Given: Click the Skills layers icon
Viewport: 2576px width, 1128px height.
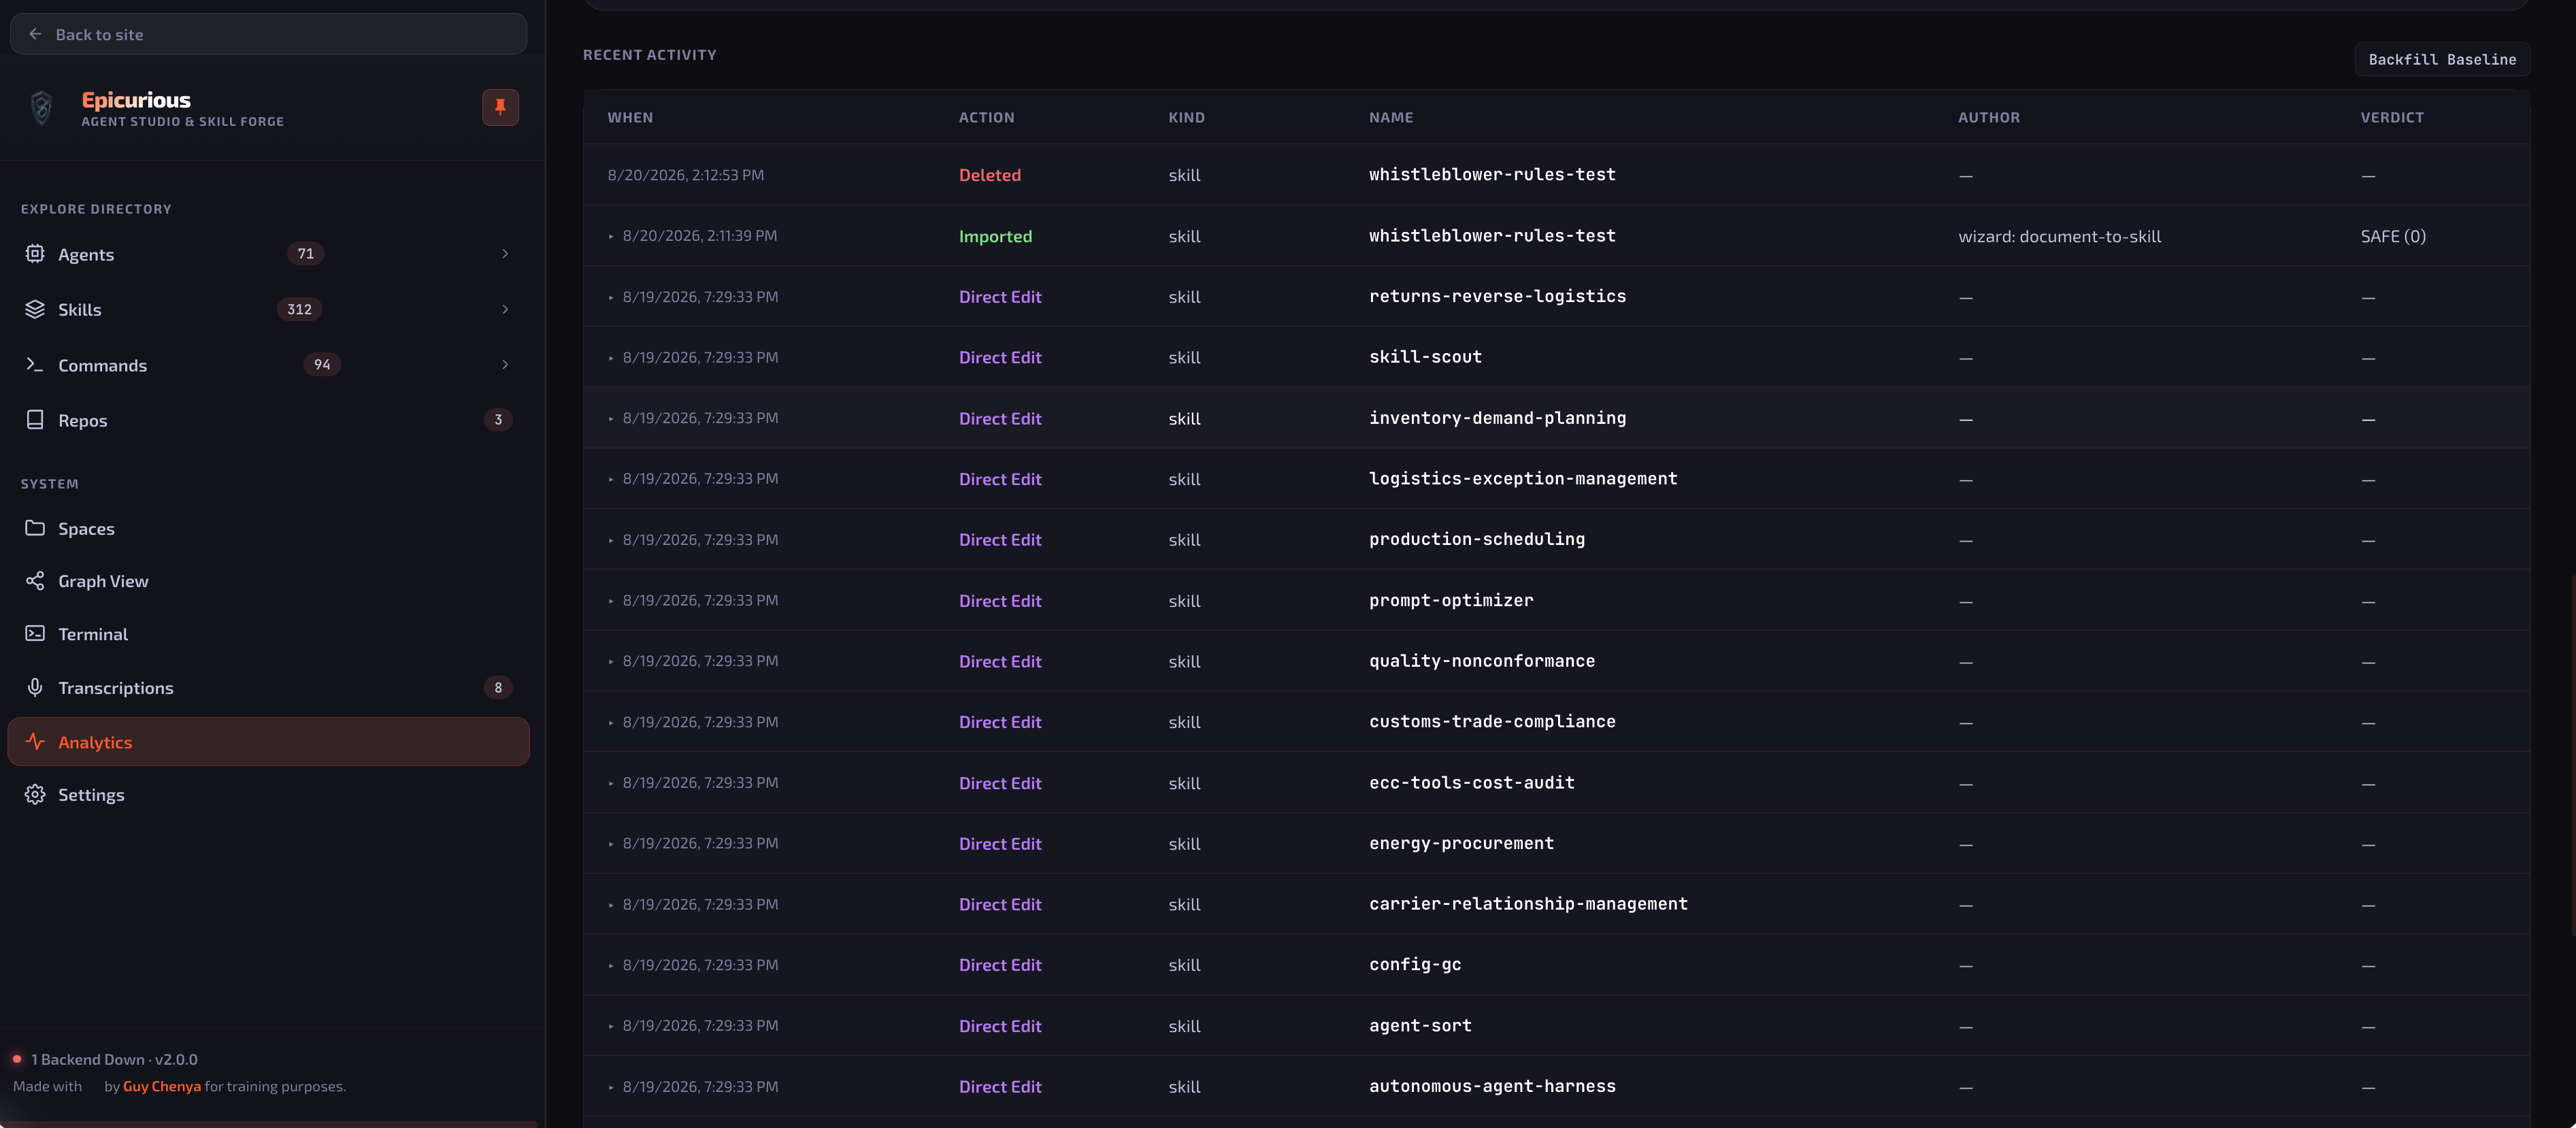Looking at the screenshot, I should (x=35, y=309).
